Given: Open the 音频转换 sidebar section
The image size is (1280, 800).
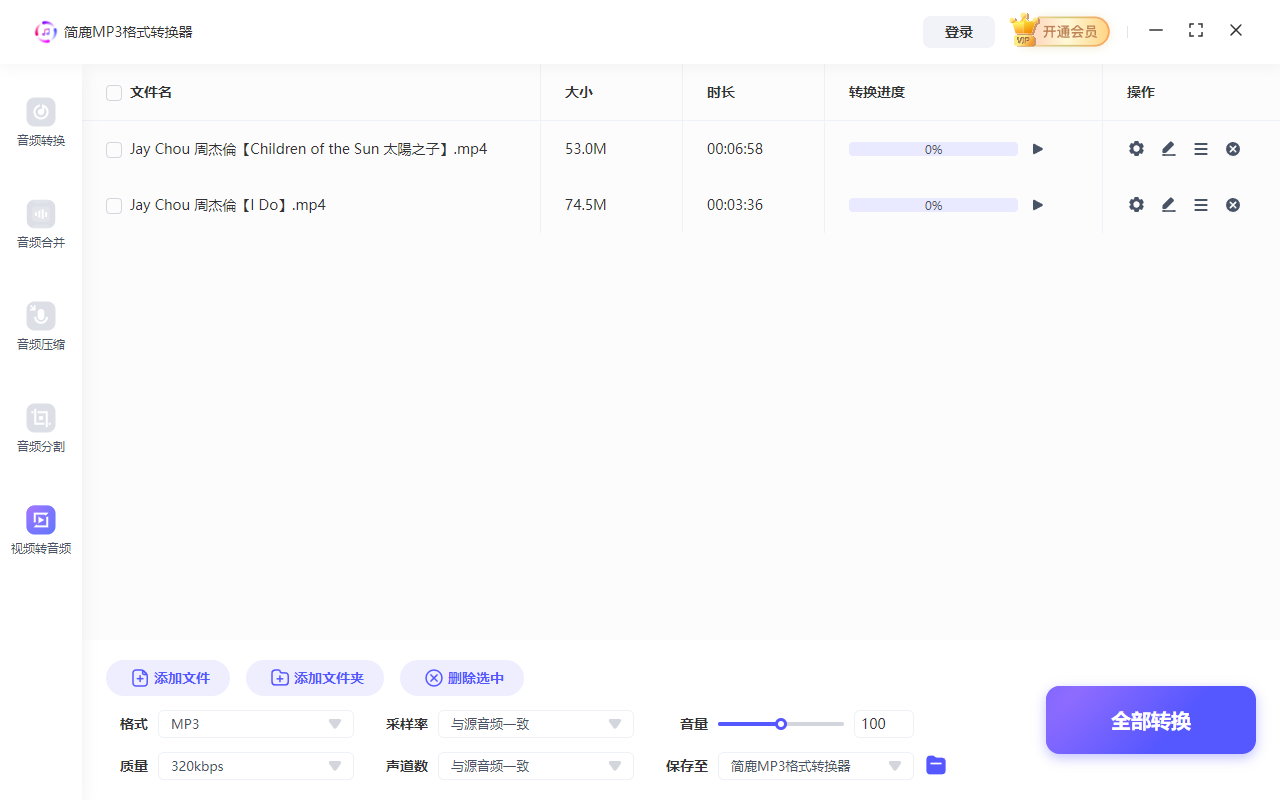Looking at the screenshot, I should click(41, 123).
